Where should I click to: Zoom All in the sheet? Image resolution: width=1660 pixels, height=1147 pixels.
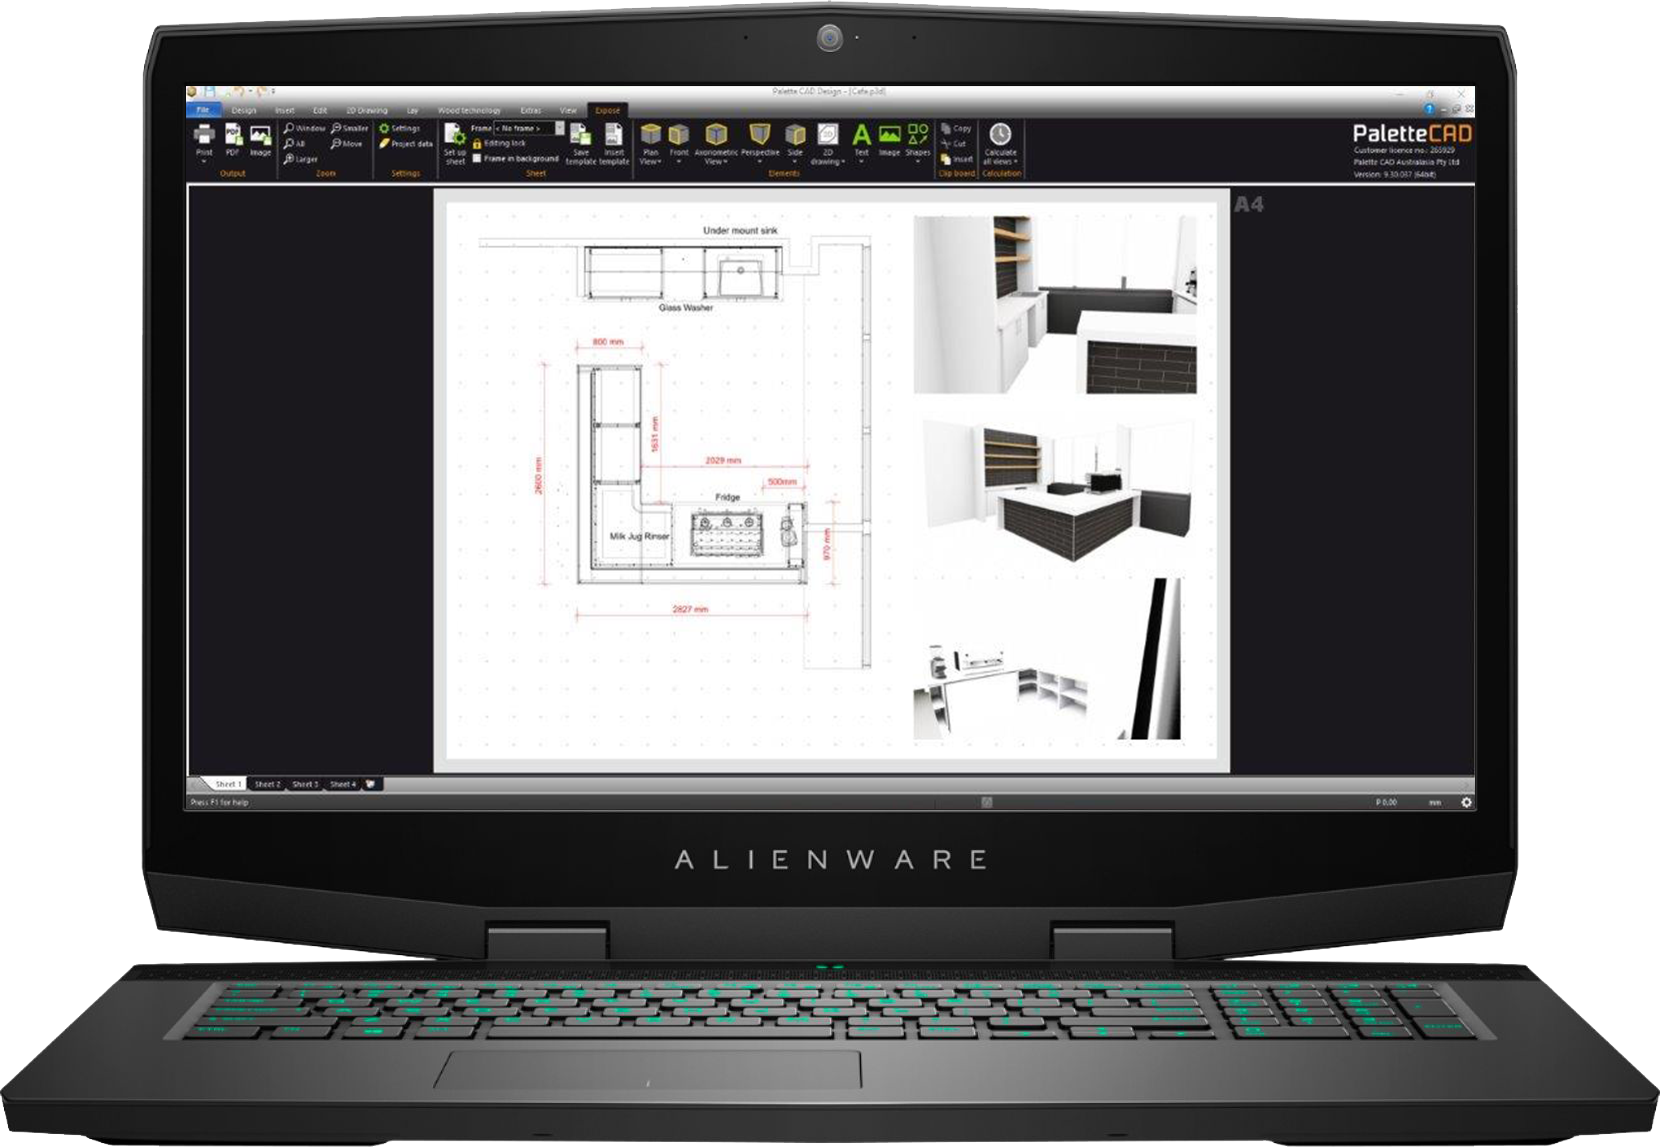click(294, 144)
